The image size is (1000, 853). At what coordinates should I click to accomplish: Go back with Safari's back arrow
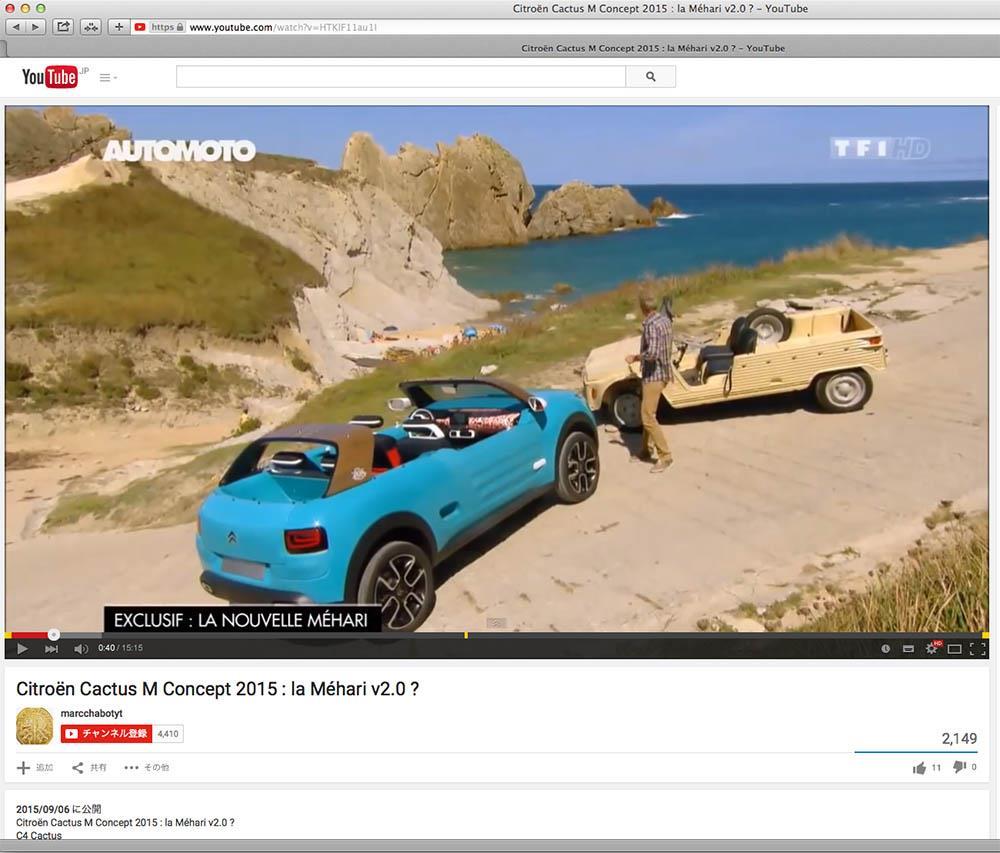point(15,27)
